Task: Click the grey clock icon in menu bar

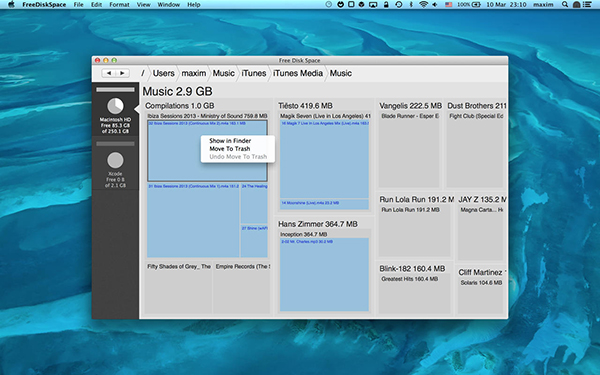Action: point(329,5)
